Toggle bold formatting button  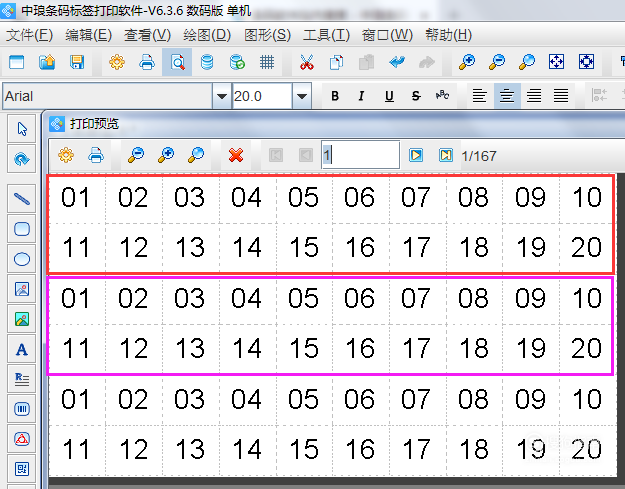click(335, 96)
